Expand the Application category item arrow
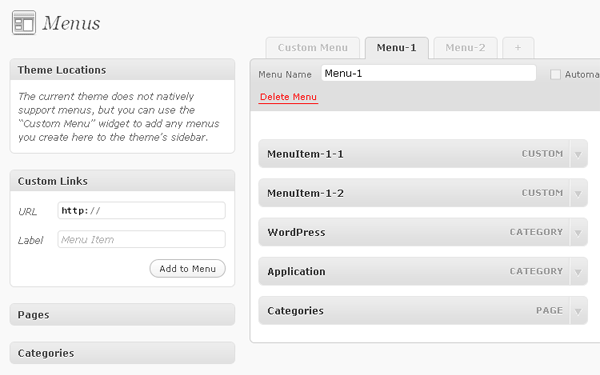The width and height of the screenshot is (600, 375). pos(578,272)
